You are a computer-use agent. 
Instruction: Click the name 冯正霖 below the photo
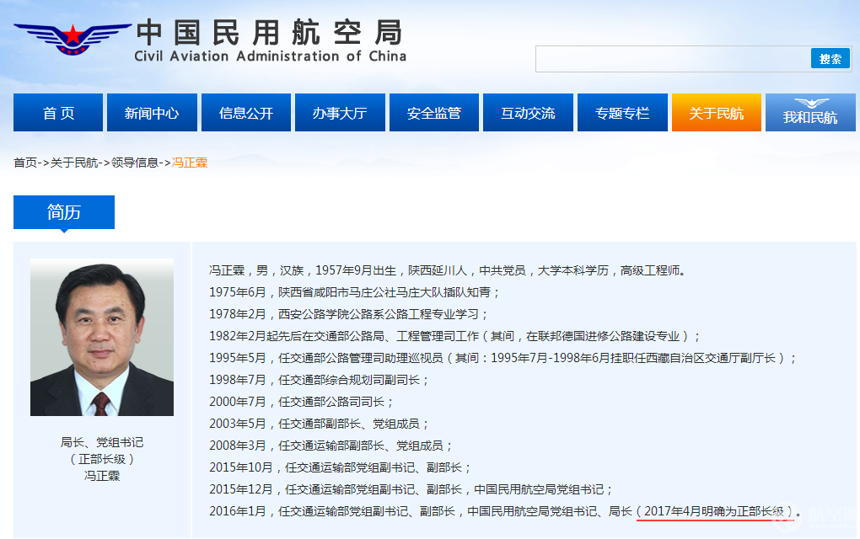tap(102, 476)
